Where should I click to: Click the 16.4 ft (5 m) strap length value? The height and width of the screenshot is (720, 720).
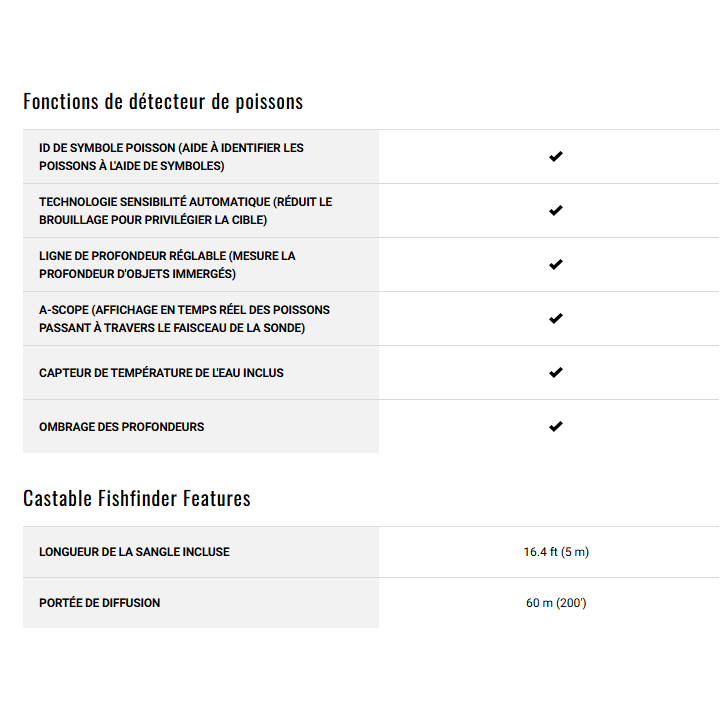pos(556,552)
